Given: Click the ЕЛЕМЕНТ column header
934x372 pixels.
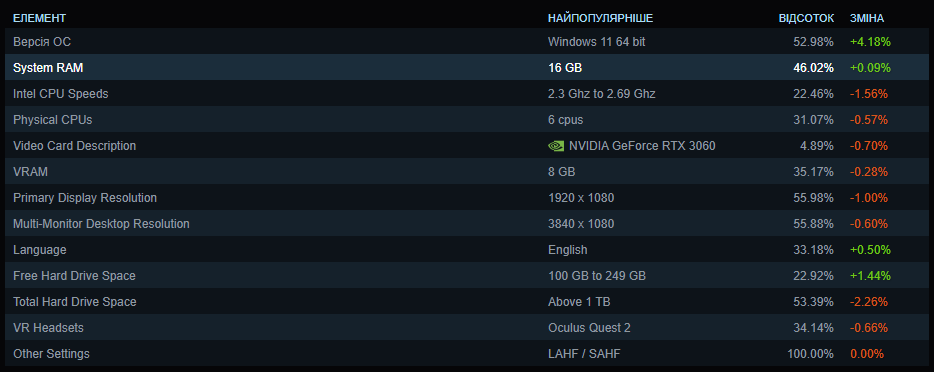Looking at the screenshot, I should (x=39, y=18).
